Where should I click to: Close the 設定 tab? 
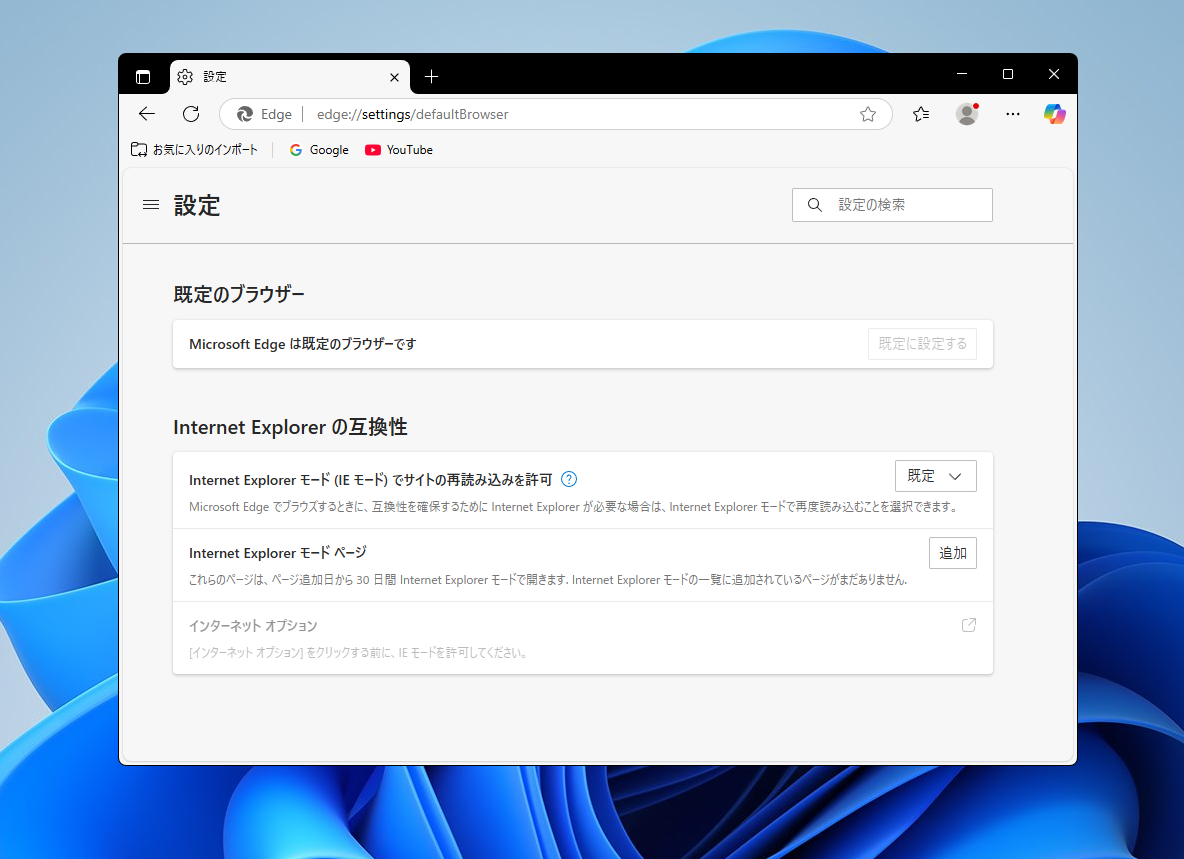[394, 77]
